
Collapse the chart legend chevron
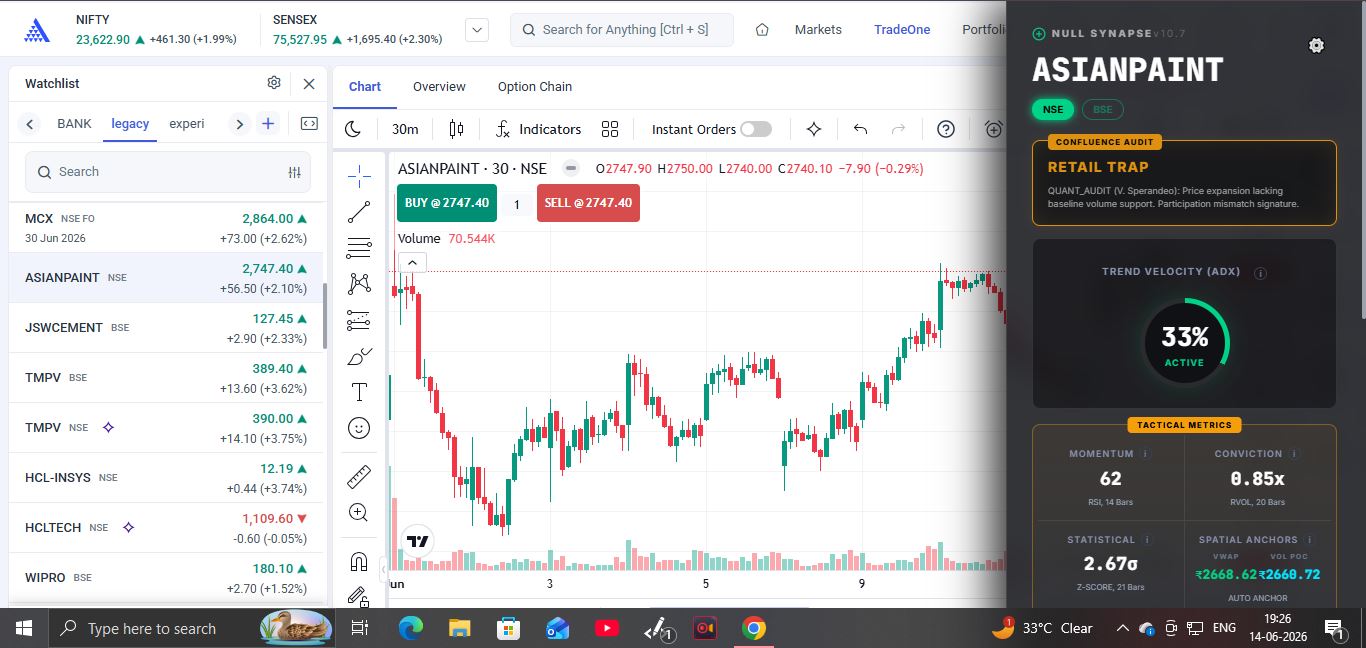click(412, 263)
